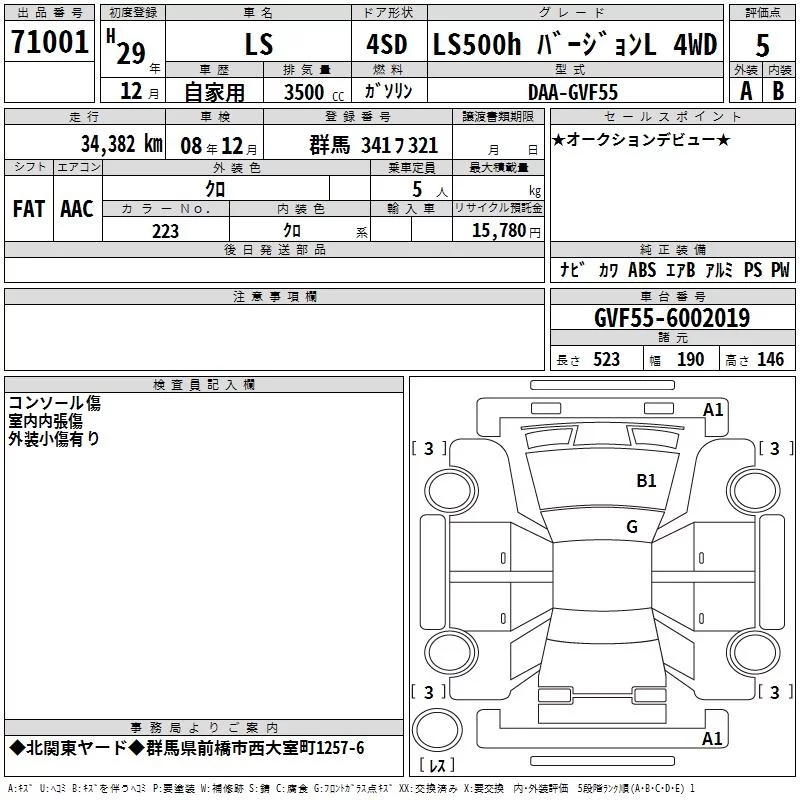The width and height of the screenshot is (800, 800).
Task: Click the displacement value 3500 cc
Action: [314, 92]
